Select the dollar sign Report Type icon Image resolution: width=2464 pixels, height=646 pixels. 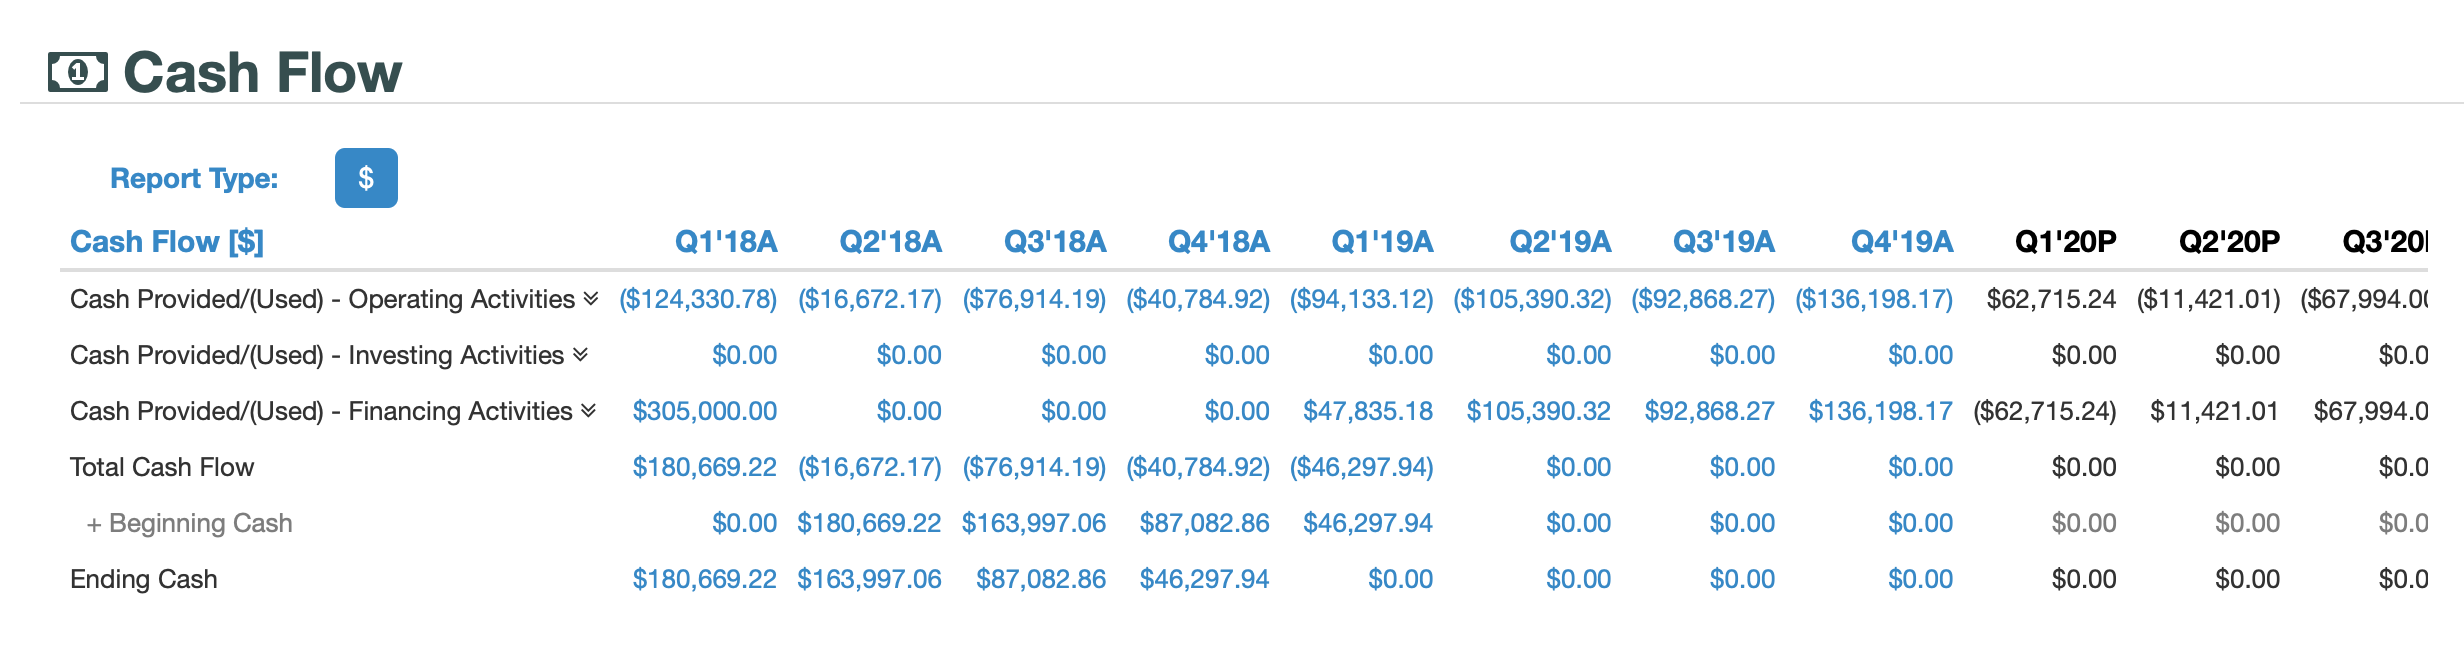click(366, 176)
